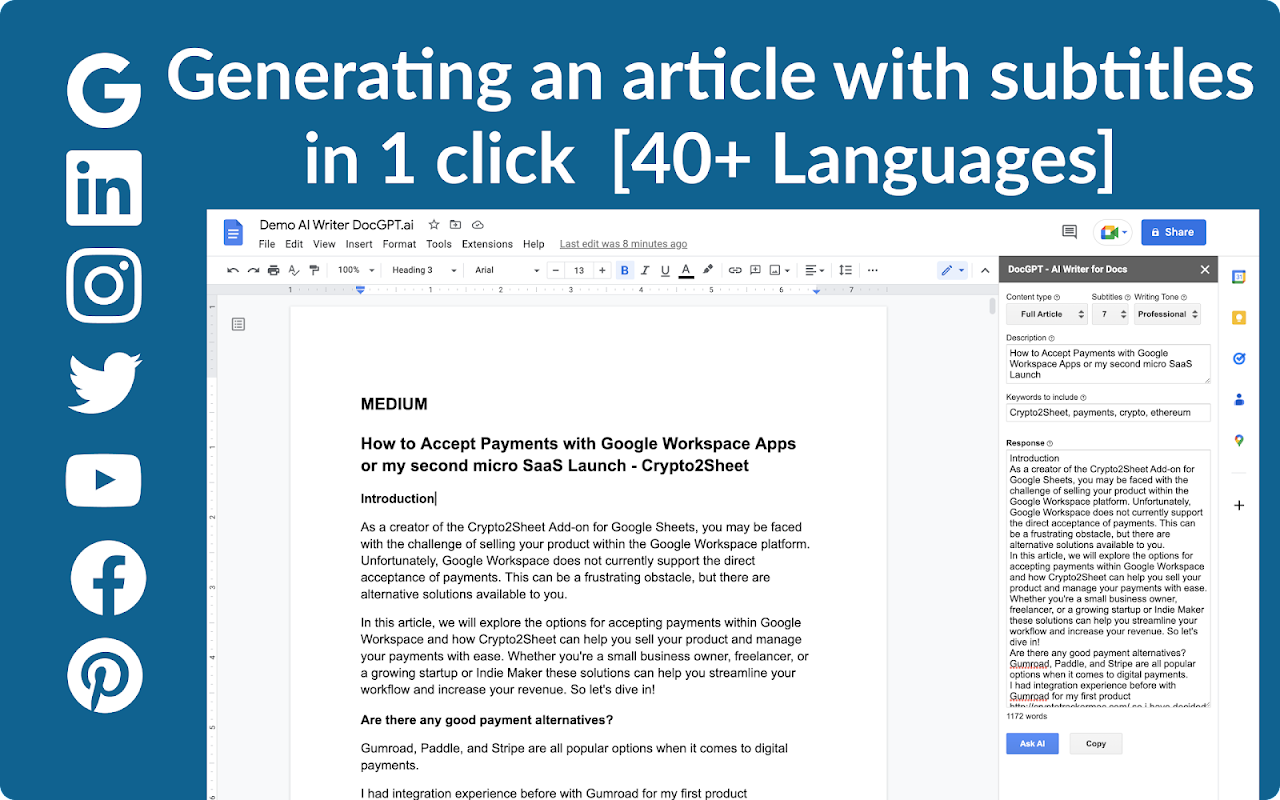Open Google Tasks in side panel
1280x800 pixels.
1239,358
